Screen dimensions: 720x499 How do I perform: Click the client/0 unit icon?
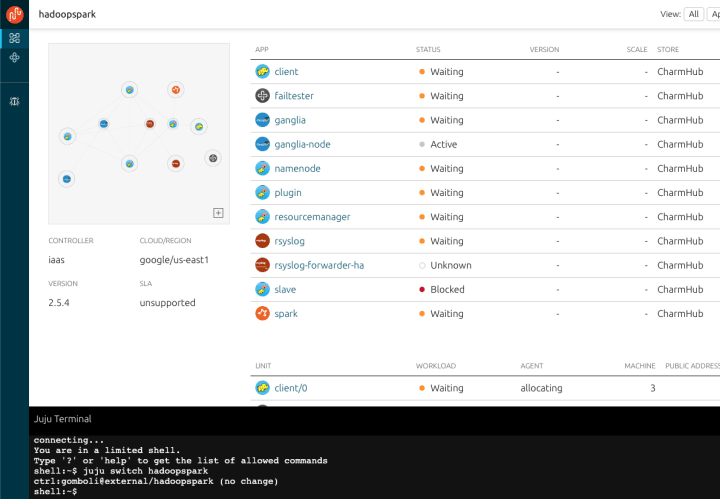pos(262,388)
